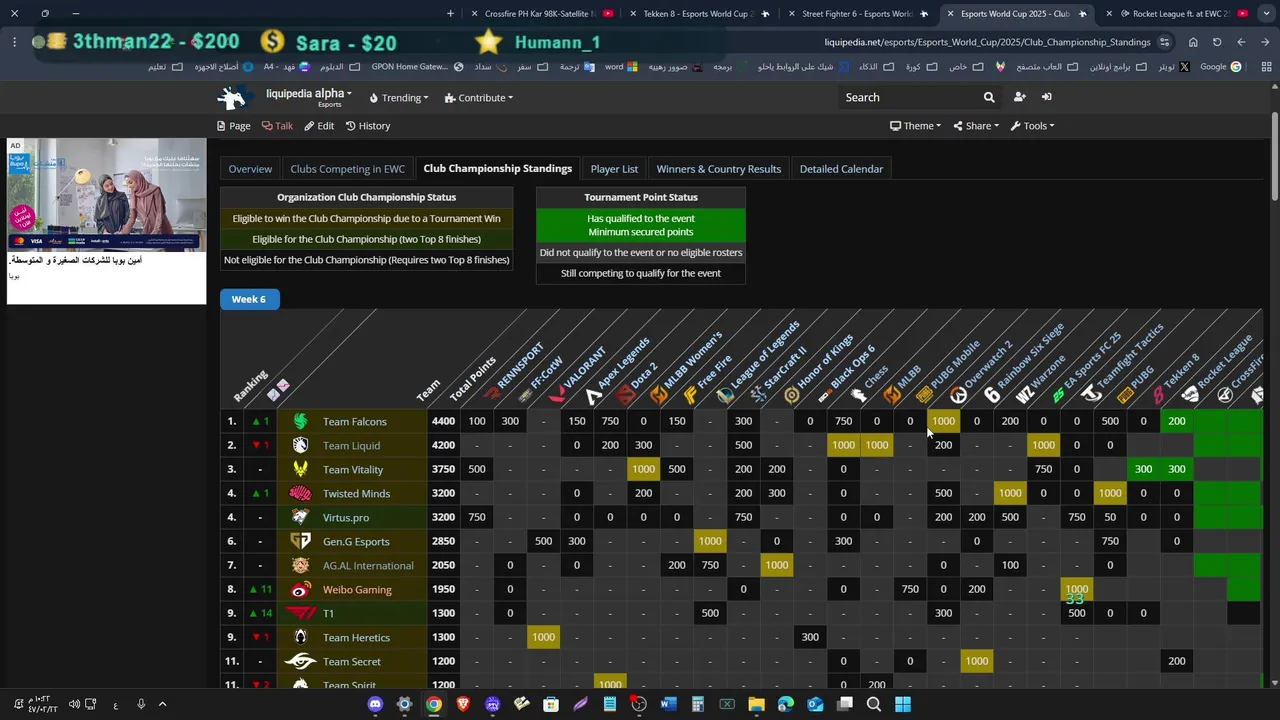Expand the Contribute dropdown menu
The image size is (1280, 720).
tap(479, 98)
